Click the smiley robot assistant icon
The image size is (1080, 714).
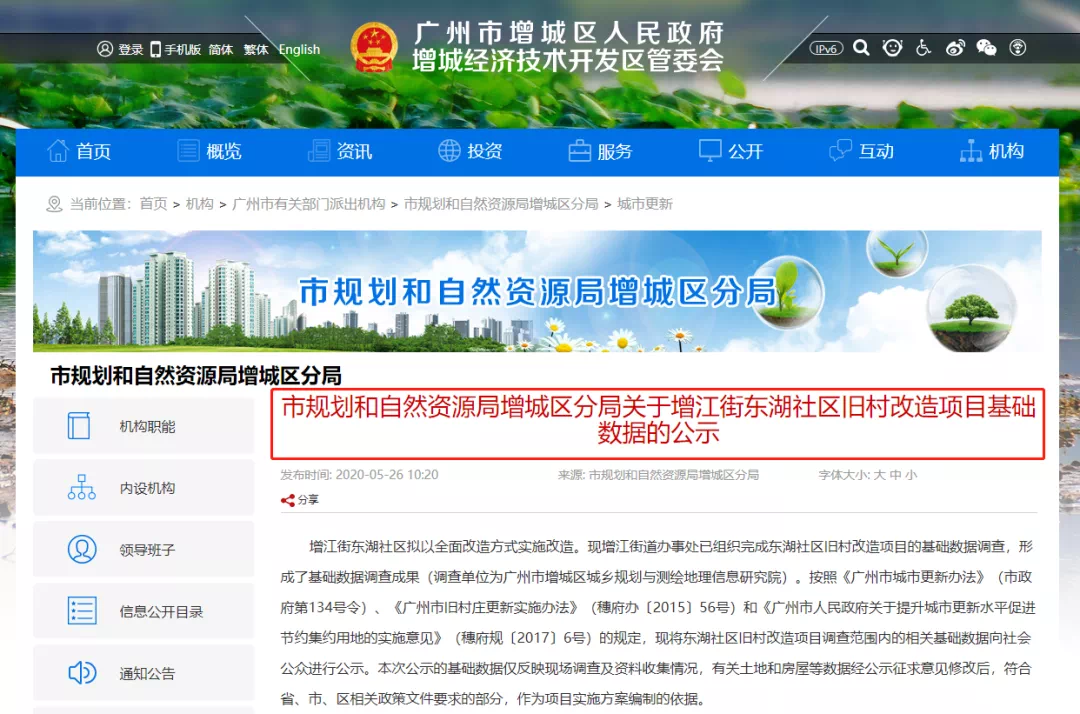coord(892,48)
